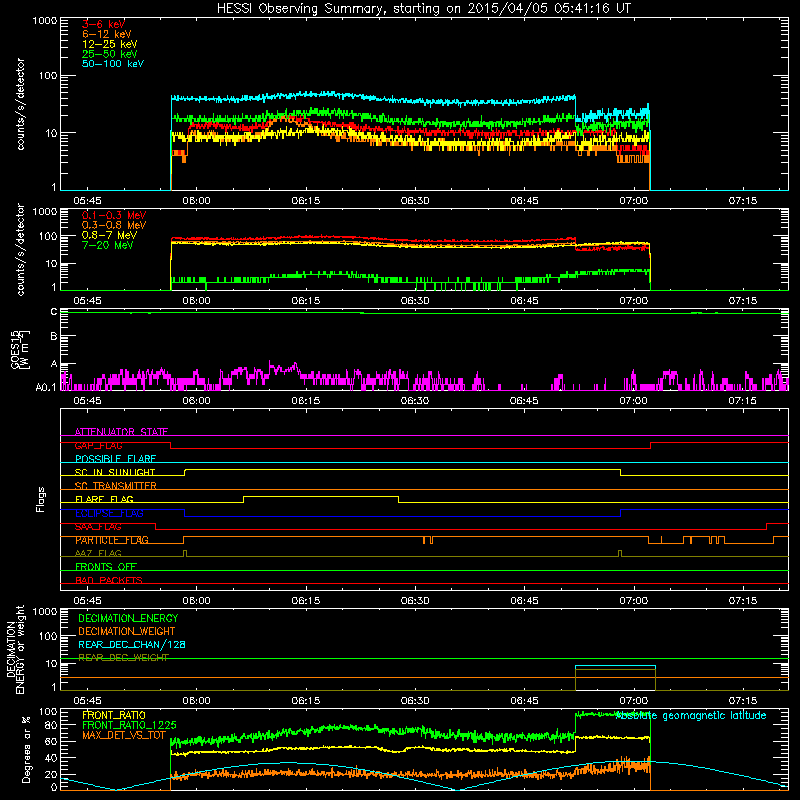Click the 0.3-0.8 MeV legend label
The height and width of the screenshot is (800, 800).
(114, 225)
